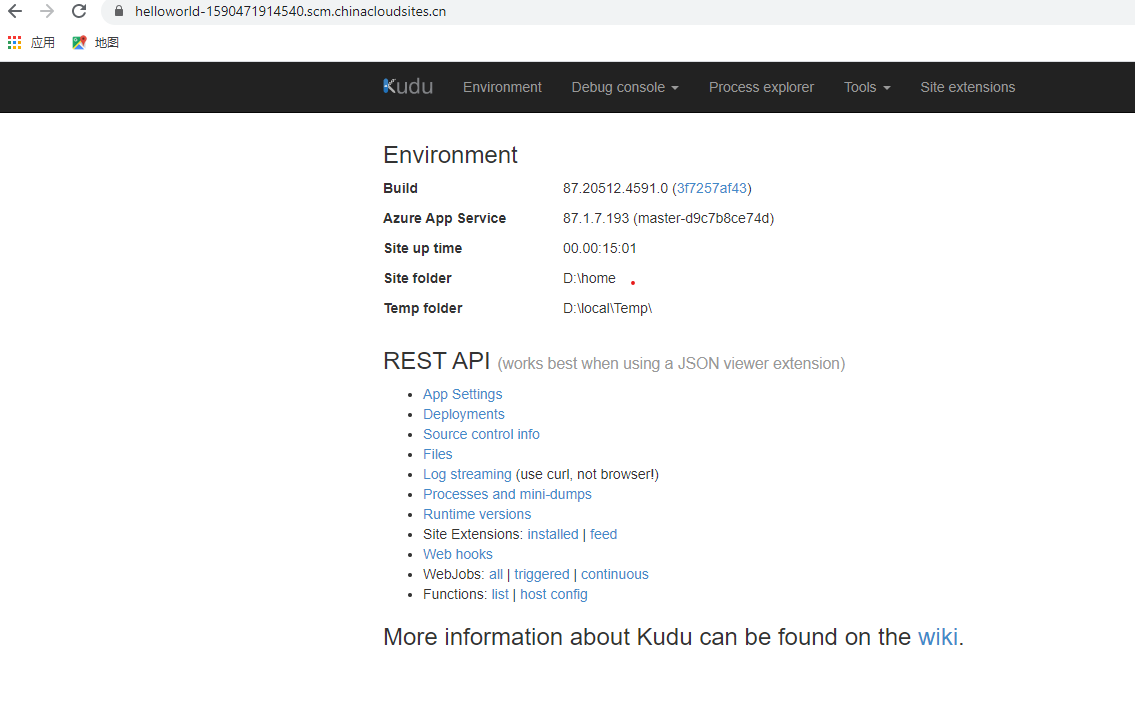Screen dimensions: 1135x706
Task: Open the Environment nav item
Action: pos(502,87)
